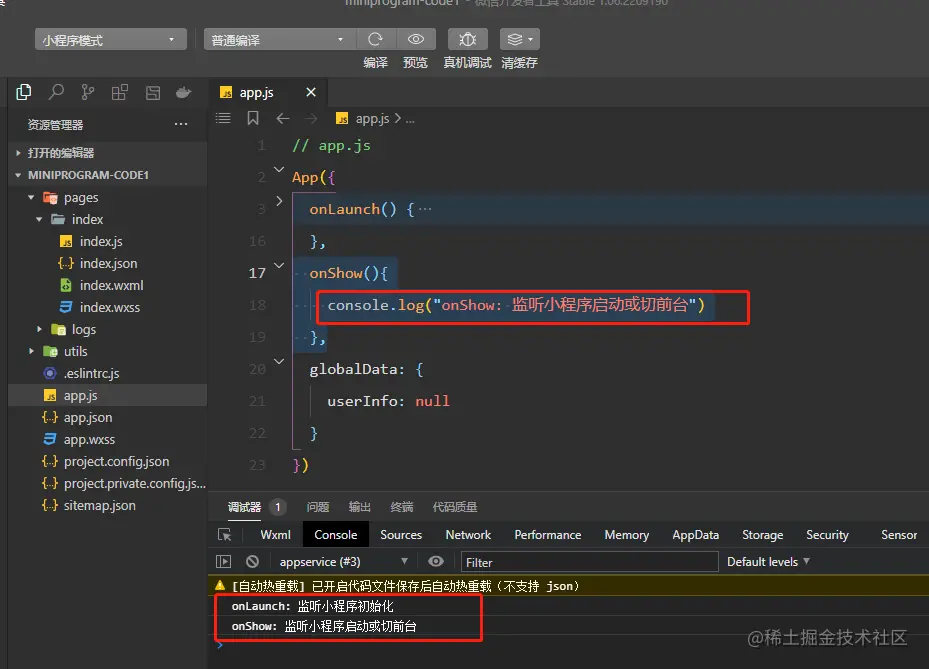929x669 pixels.
Task: Open the 小程序模式 mode dropdown
Action: pos(111,40)
